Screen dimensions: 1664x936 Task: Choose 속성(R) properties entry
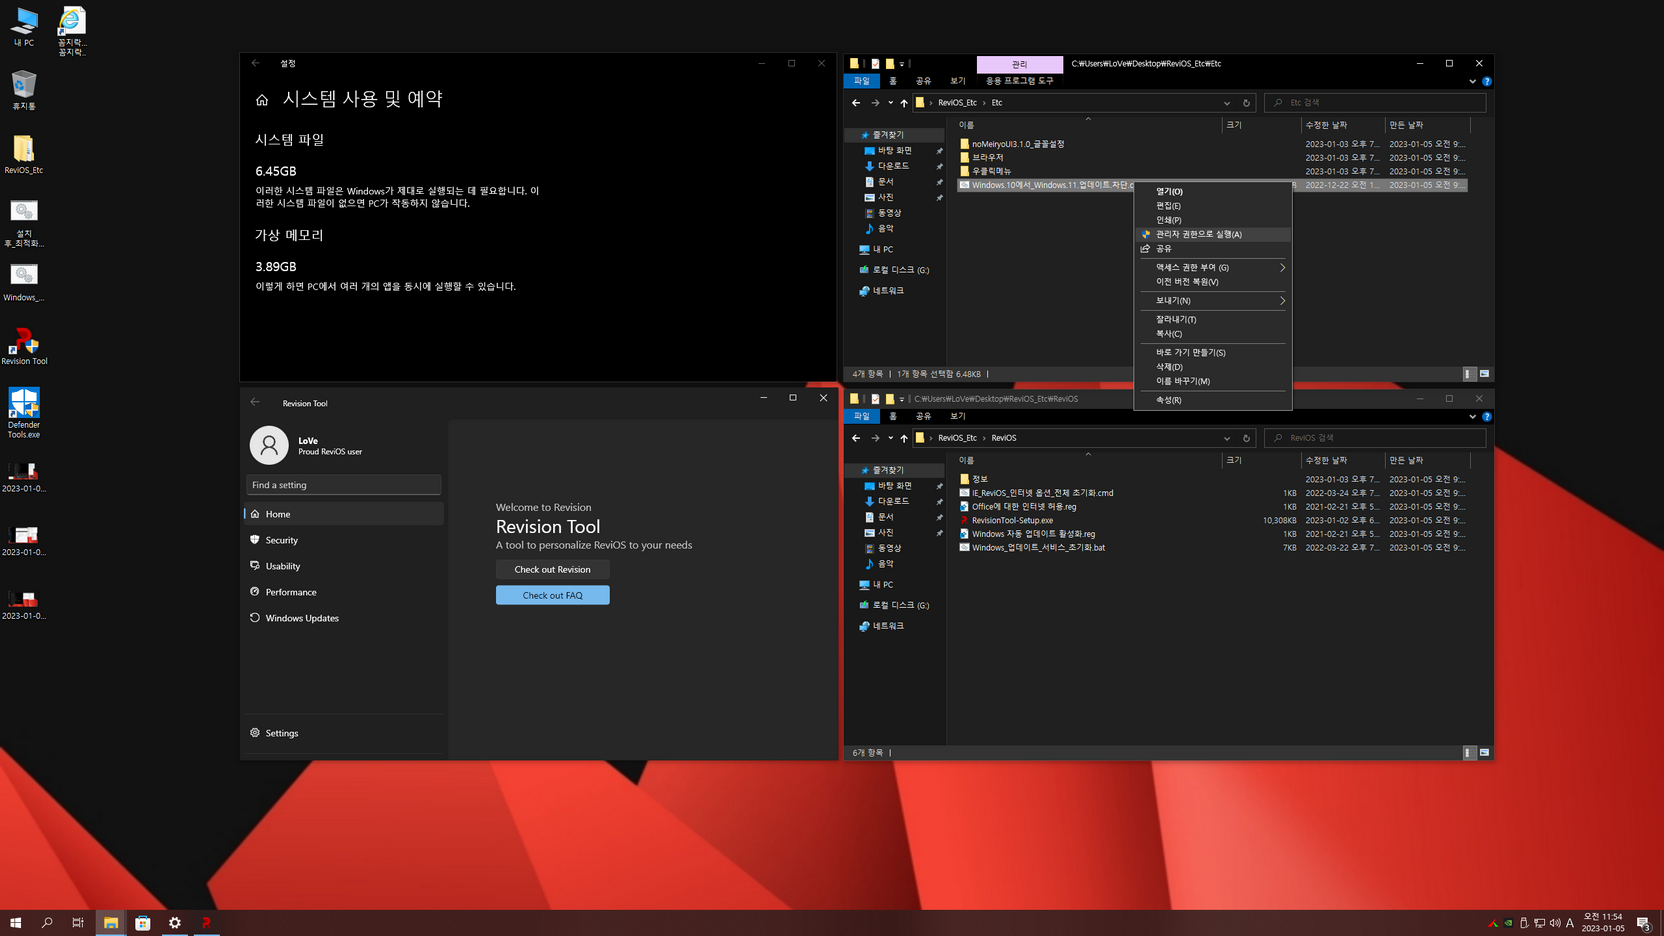1213,400
